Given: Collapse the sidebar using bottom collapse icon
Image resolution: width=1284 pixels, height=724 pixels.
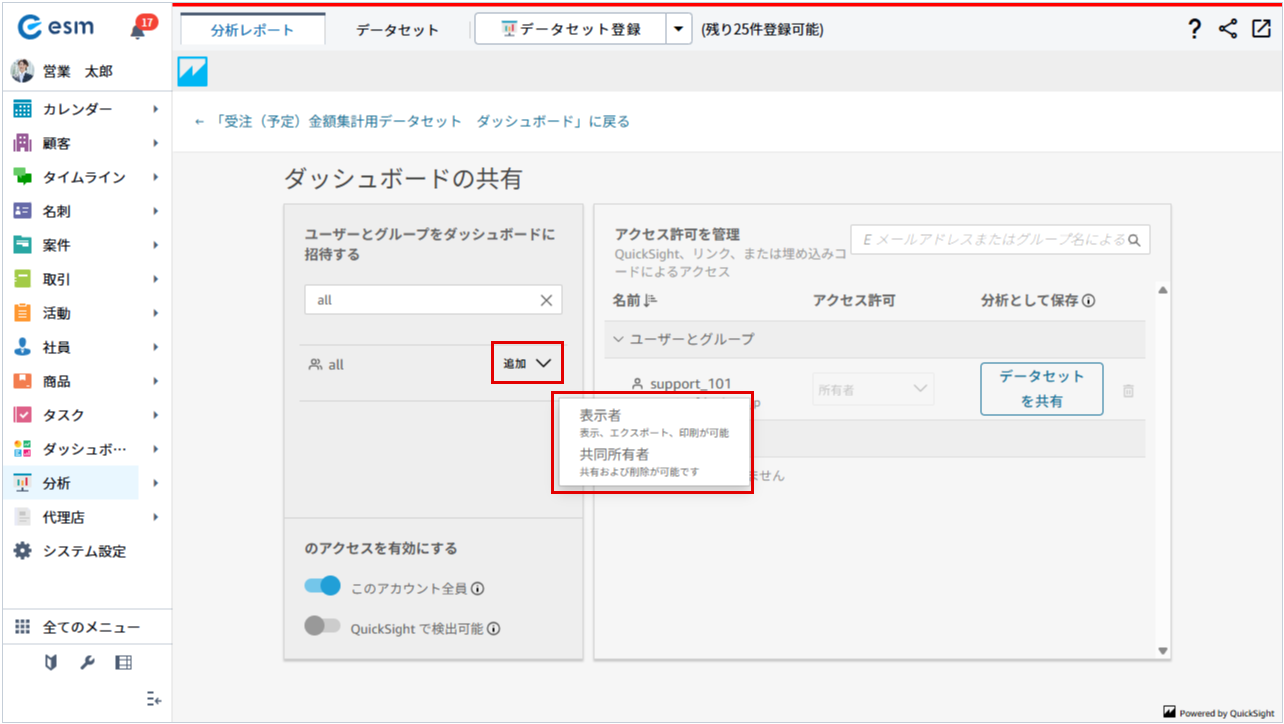Looking at the screenshot, I should click(x=153, y=699).
